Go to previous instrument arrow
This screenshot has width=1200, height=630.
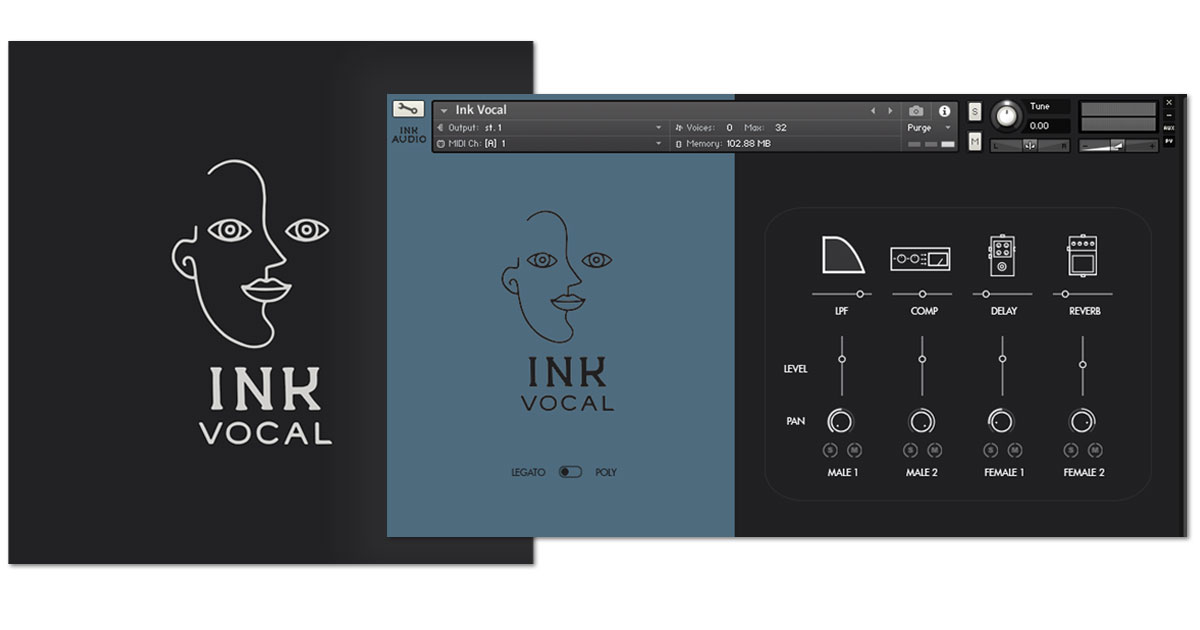point(873,111)
